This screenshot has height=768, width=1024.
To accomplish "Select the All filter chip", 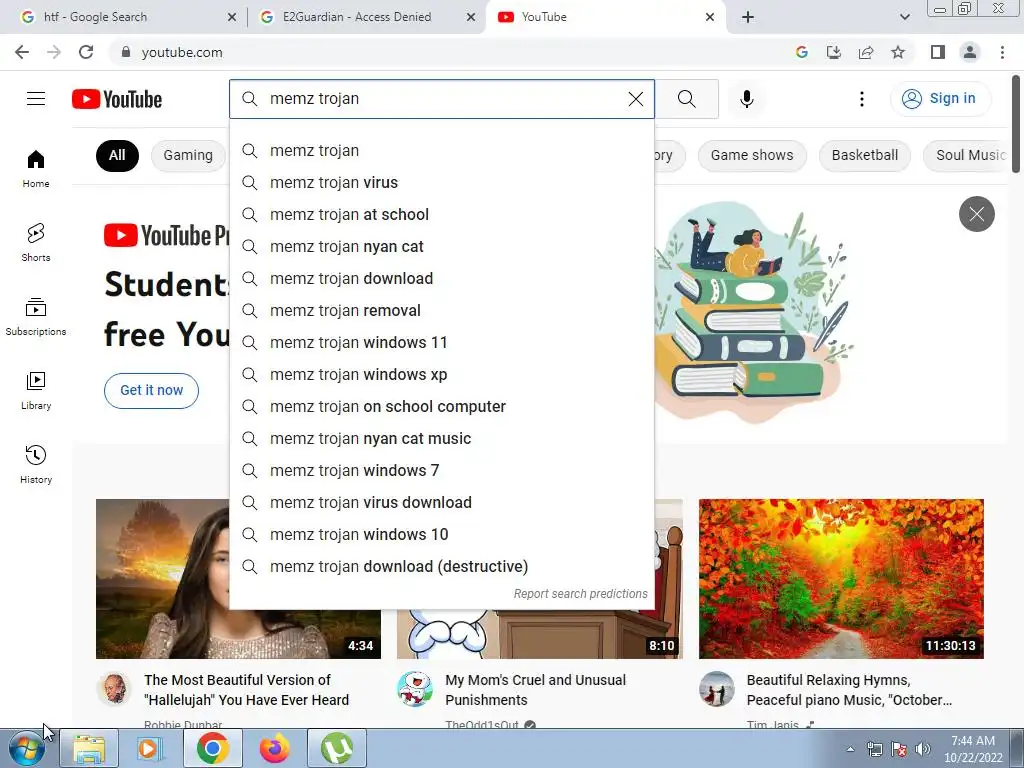I will 117,155.
